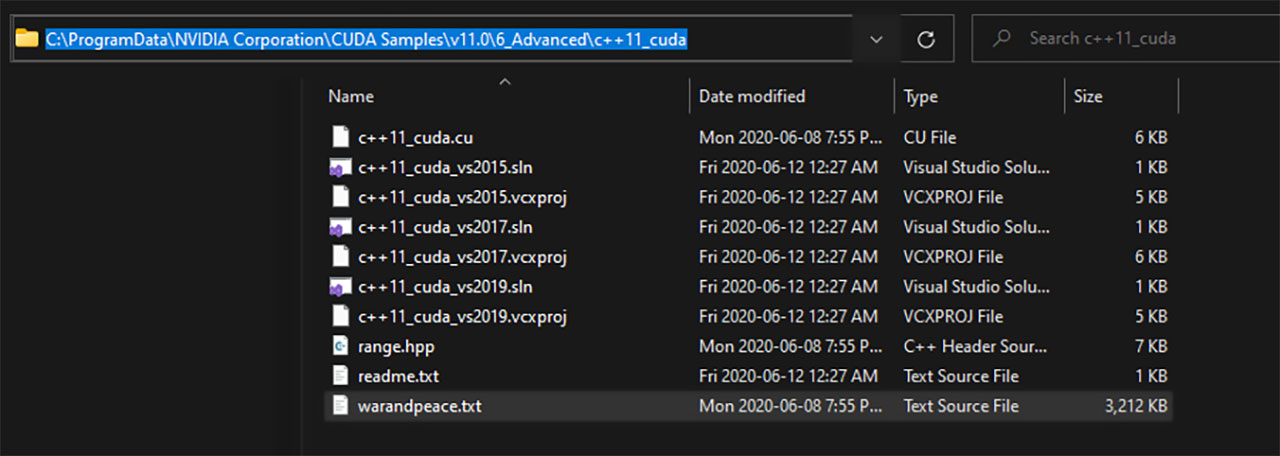
Task: Click the c++11_cuda.cu file icon
Action: point(340,137)
